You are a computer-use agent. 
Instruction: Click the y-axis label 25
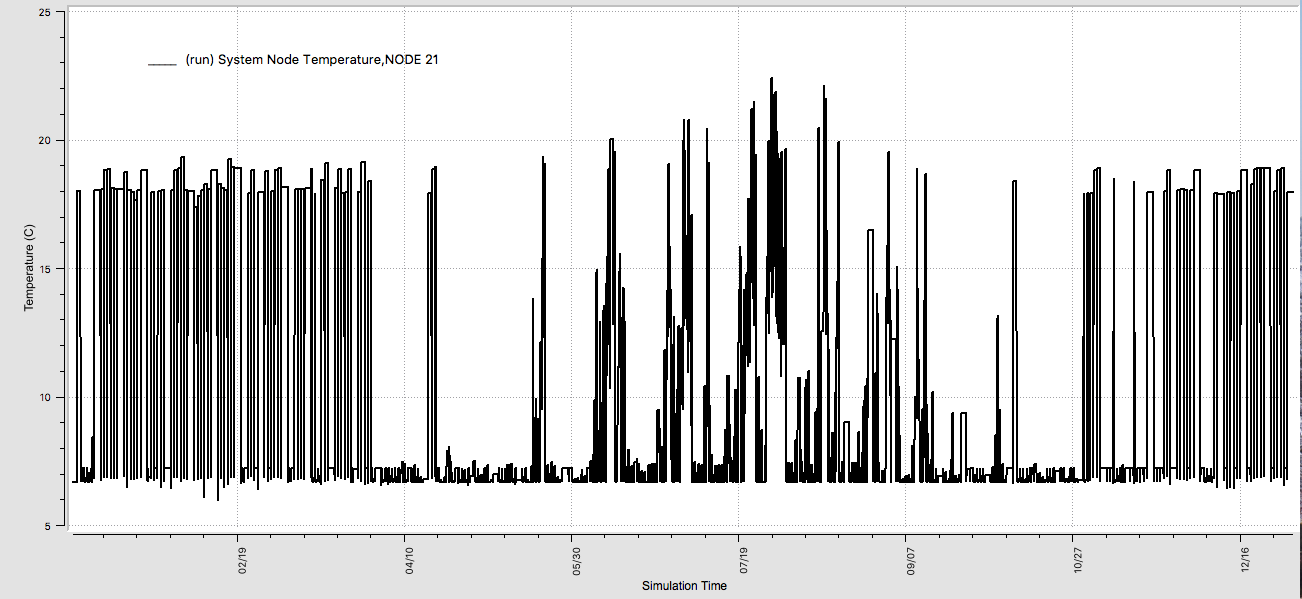(45, 12)
